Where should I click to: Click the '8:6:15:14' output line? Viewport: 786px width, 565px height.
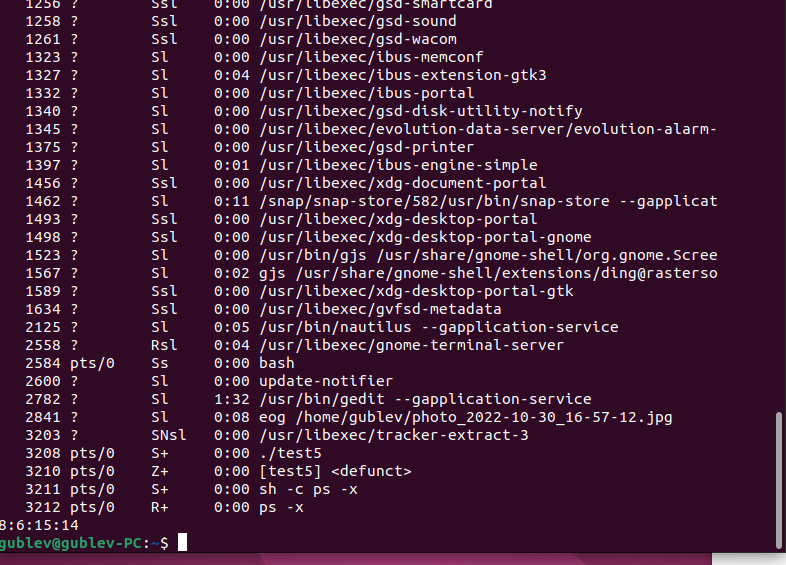click(x=39, y=525)
